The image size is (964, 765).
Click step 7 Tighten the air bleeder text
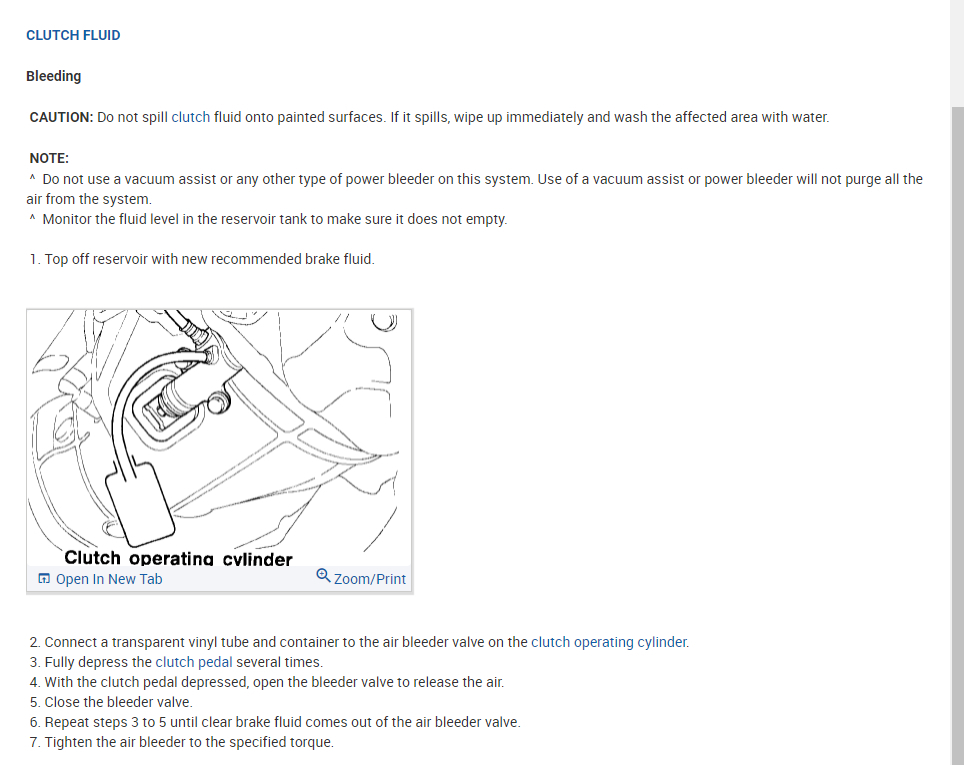pos(181,742)
